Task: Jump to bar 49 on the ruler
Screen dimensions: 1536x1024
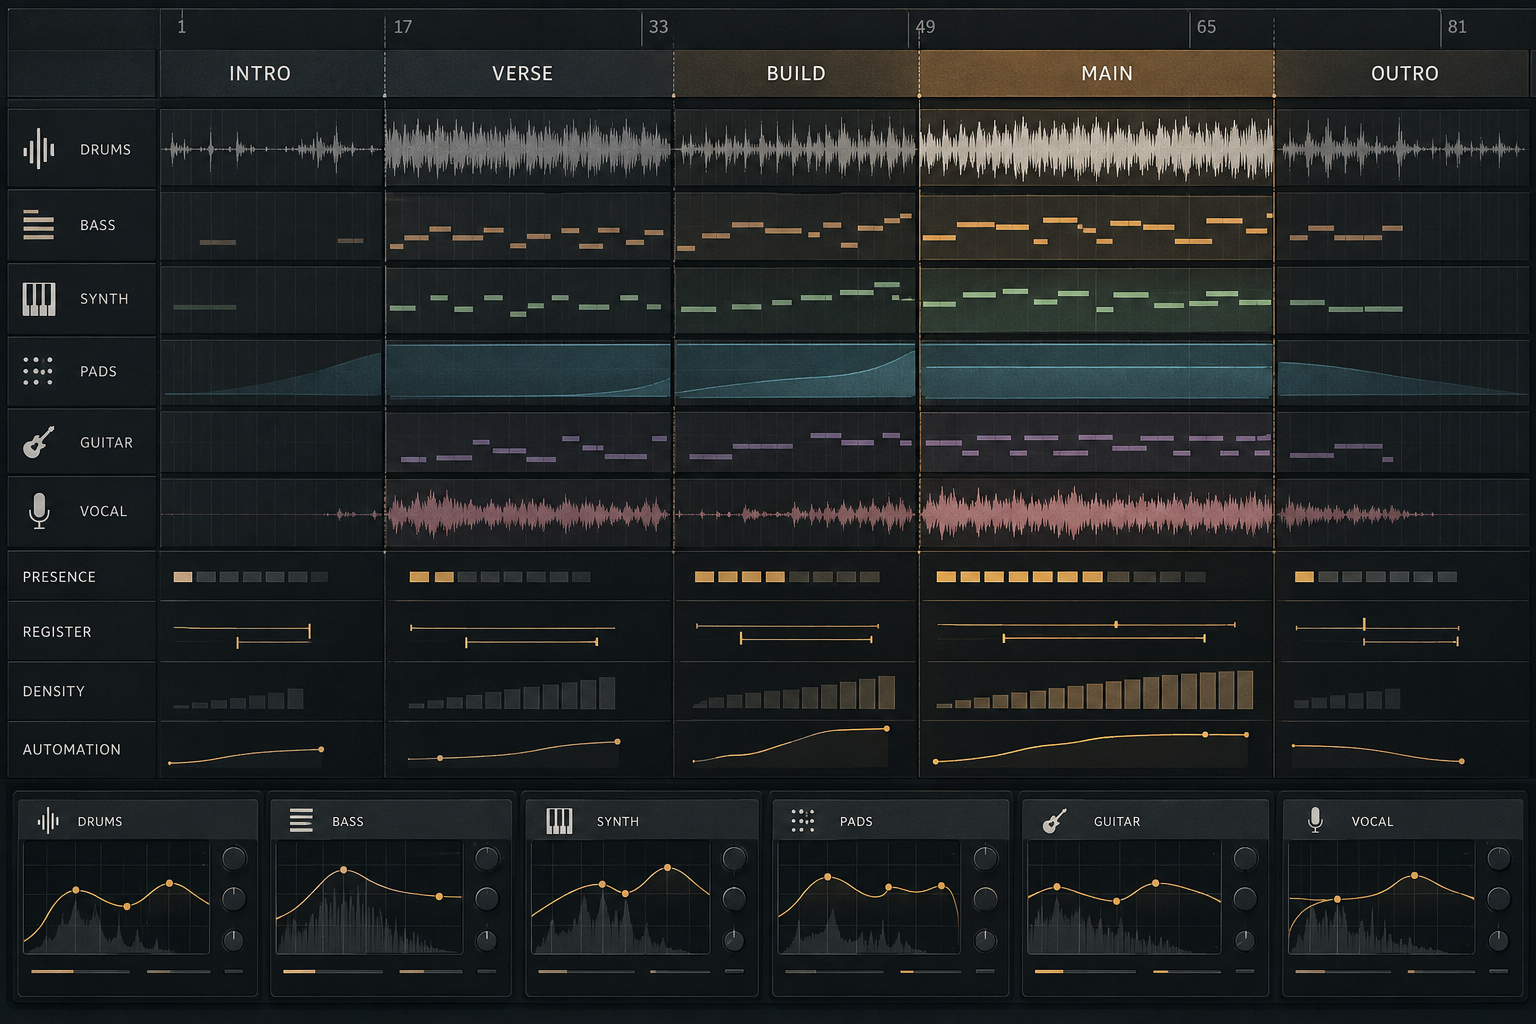Action: 926,27
